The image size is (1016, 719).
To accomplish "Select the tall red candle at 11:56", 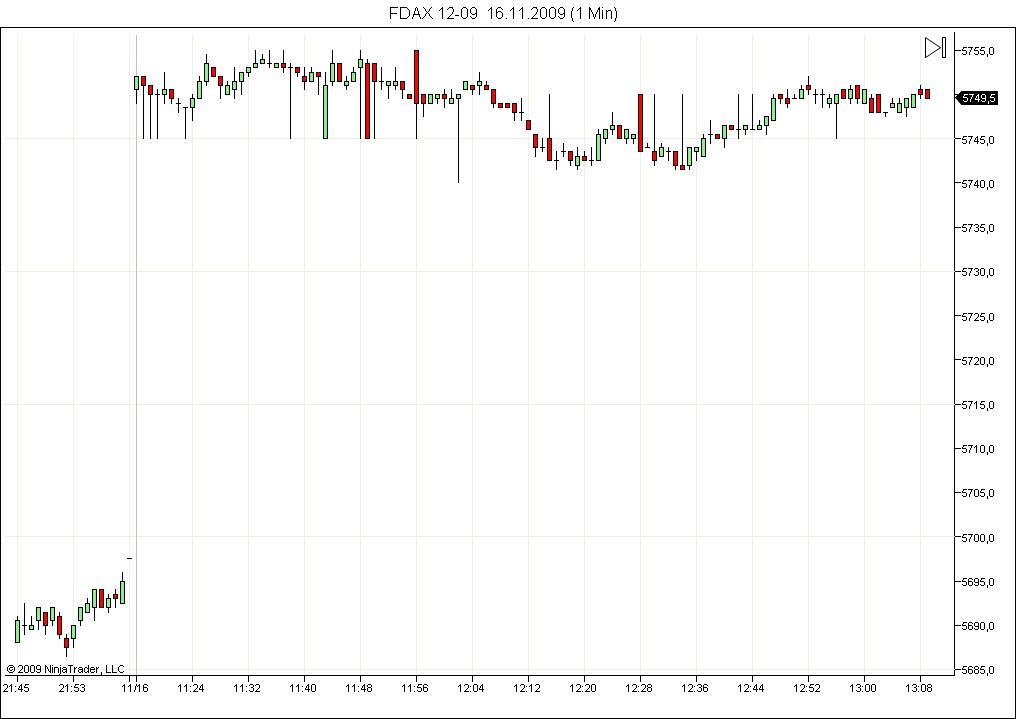I will click(417, 76).
